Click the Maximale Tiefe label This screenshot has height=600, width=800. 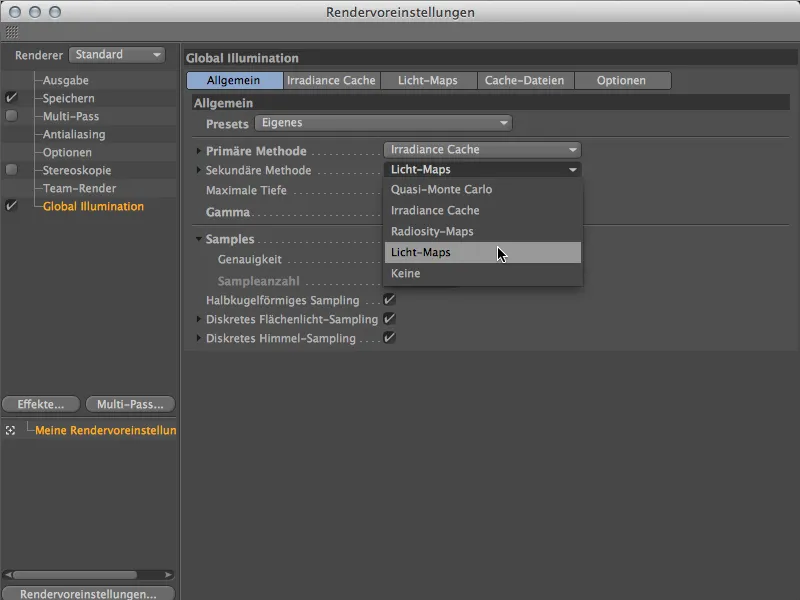coord(246,190)
